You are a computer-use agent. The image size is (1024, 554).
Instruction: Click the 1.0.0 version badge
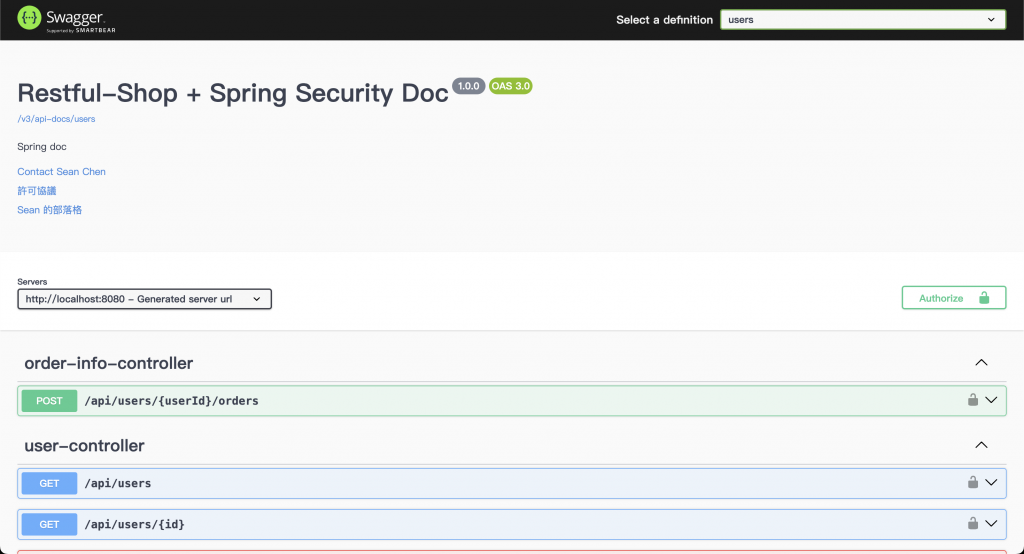pos(468,86)
